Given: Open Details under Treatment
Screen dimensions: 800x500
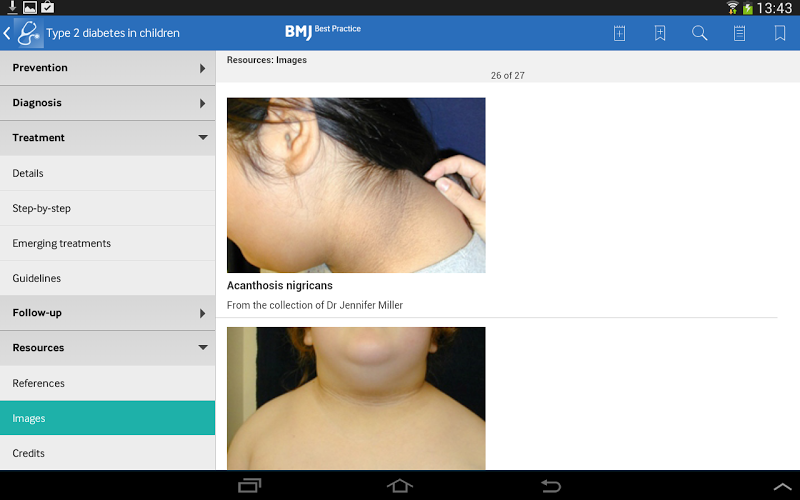Looking at the screenshot, I should coord(108,173).
